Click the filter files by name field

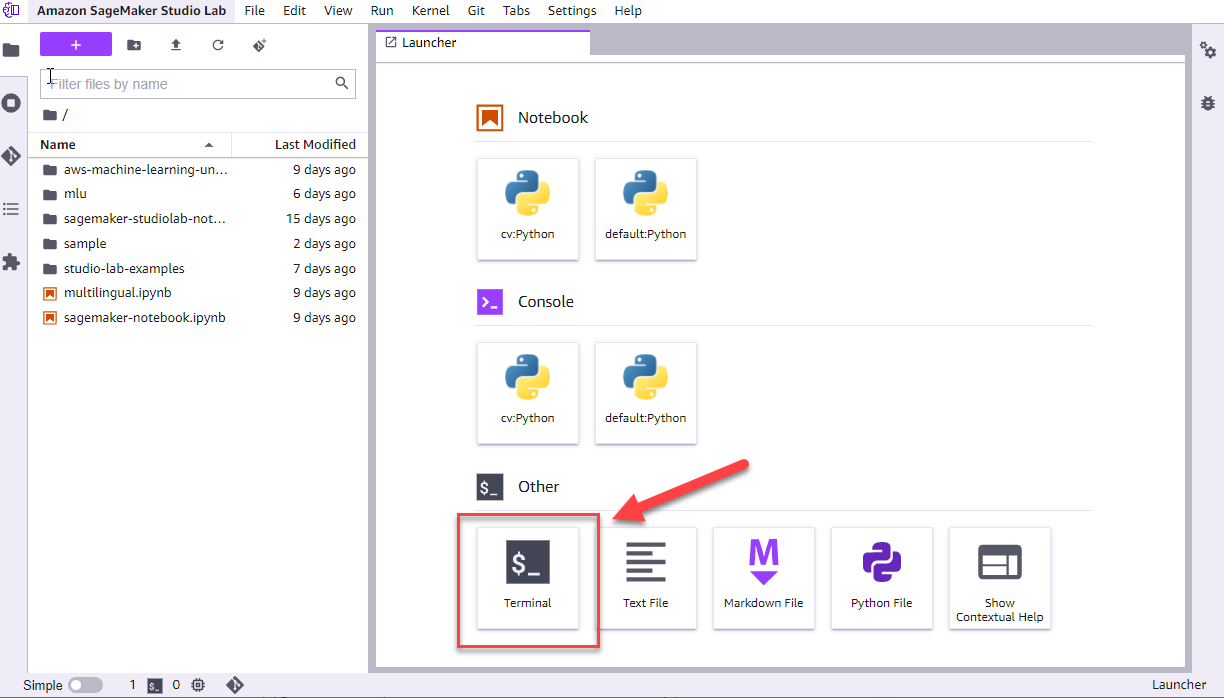pos(197,84)
